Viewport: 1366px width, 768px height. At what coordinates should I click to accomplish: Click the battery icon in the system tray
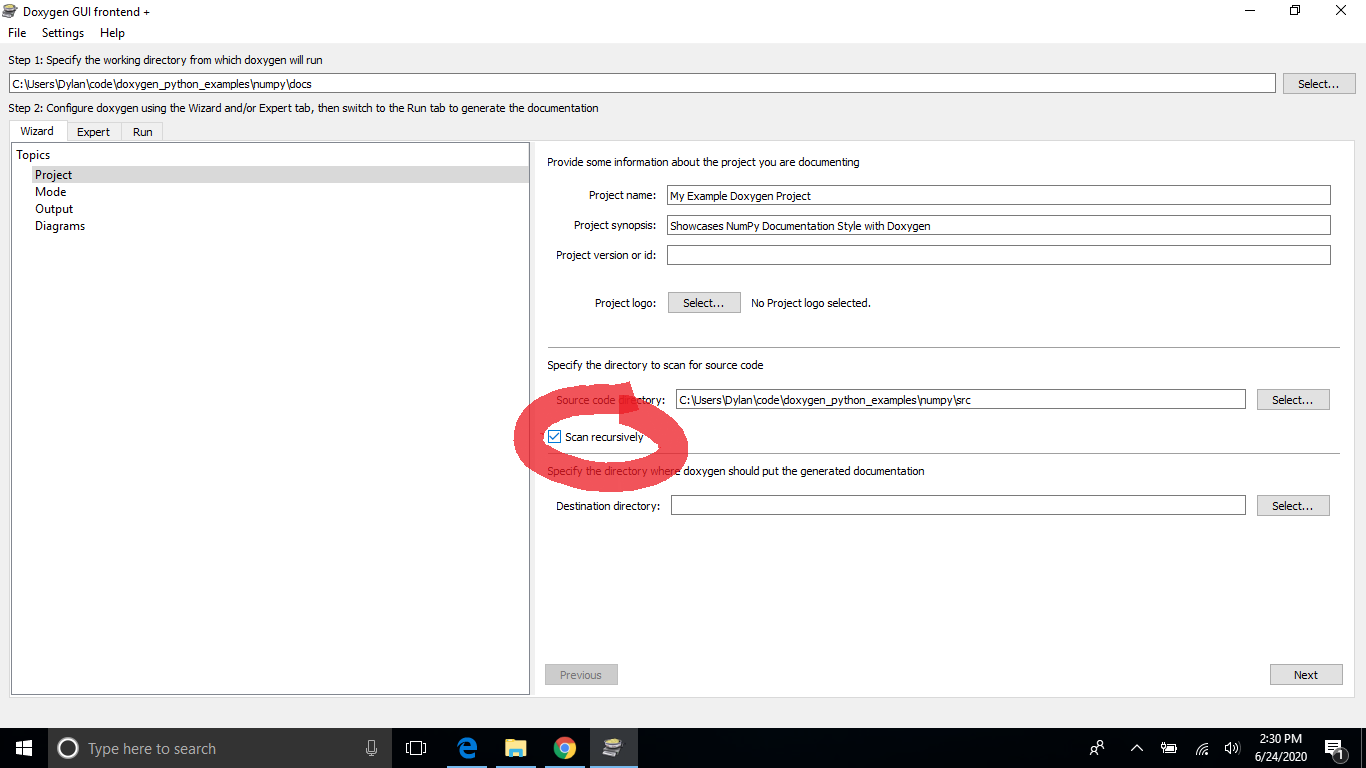[x=1168, y=748]
